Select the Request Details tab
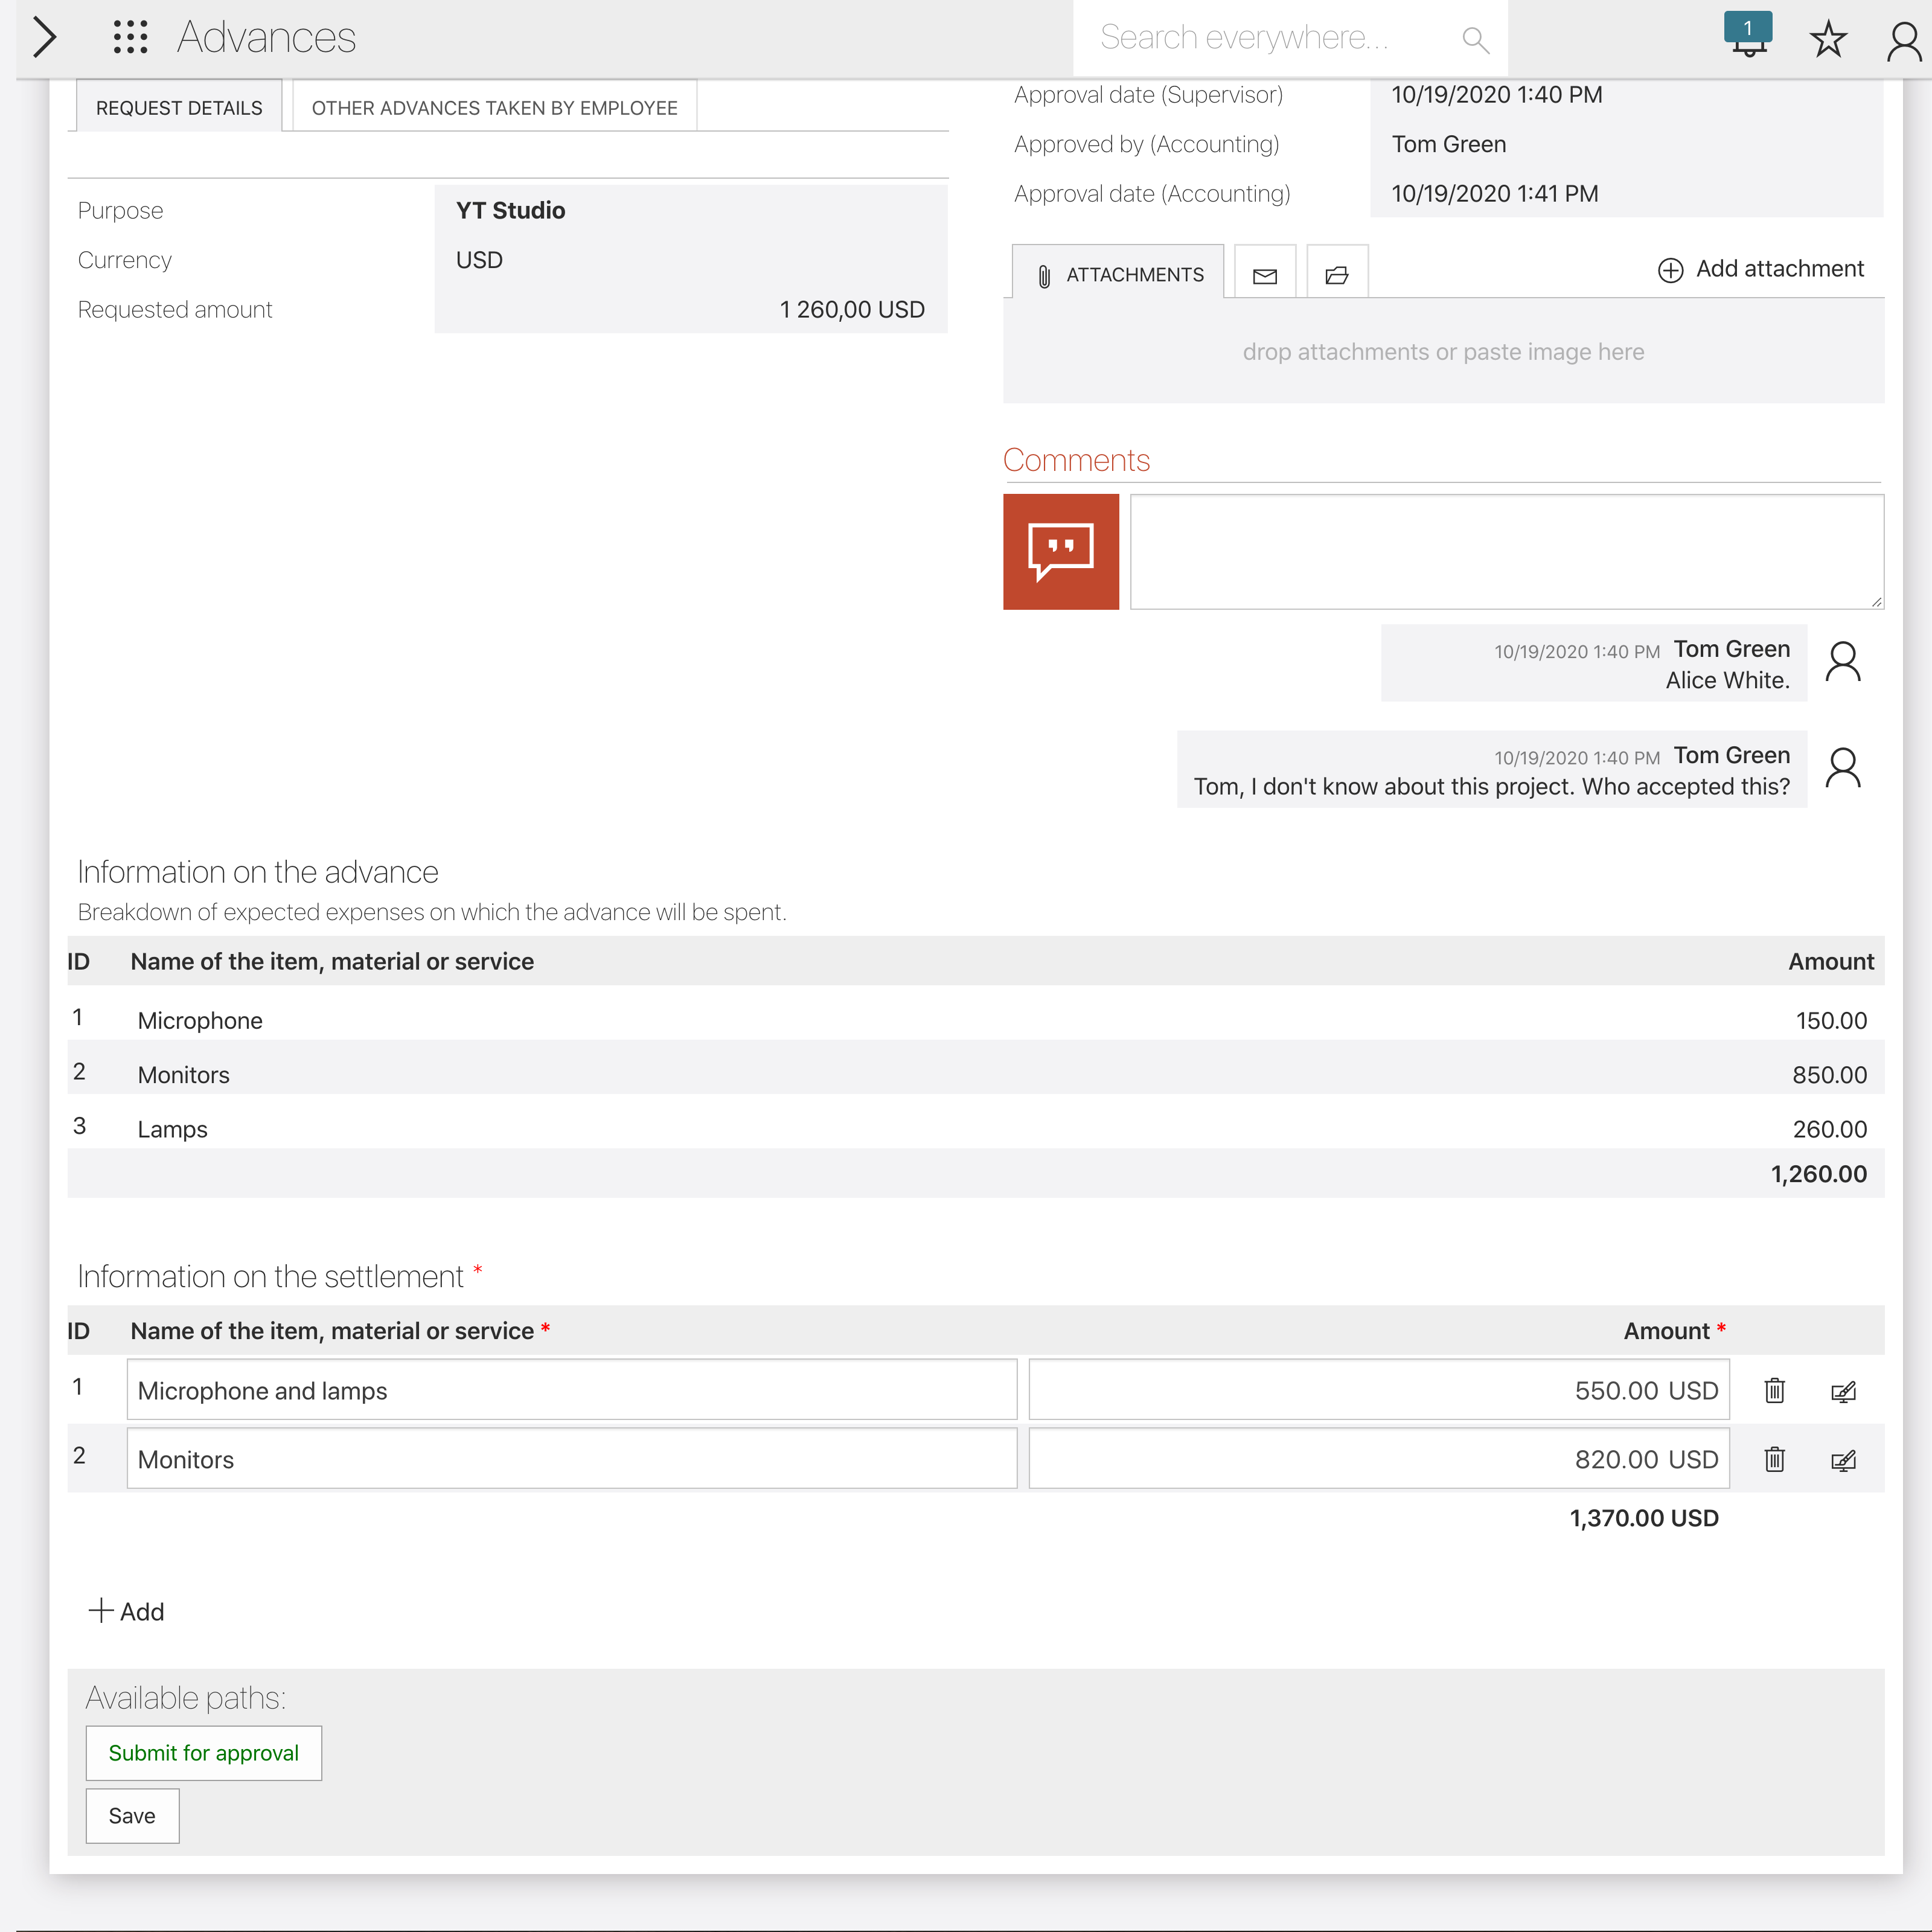 (x=179, y=108)
